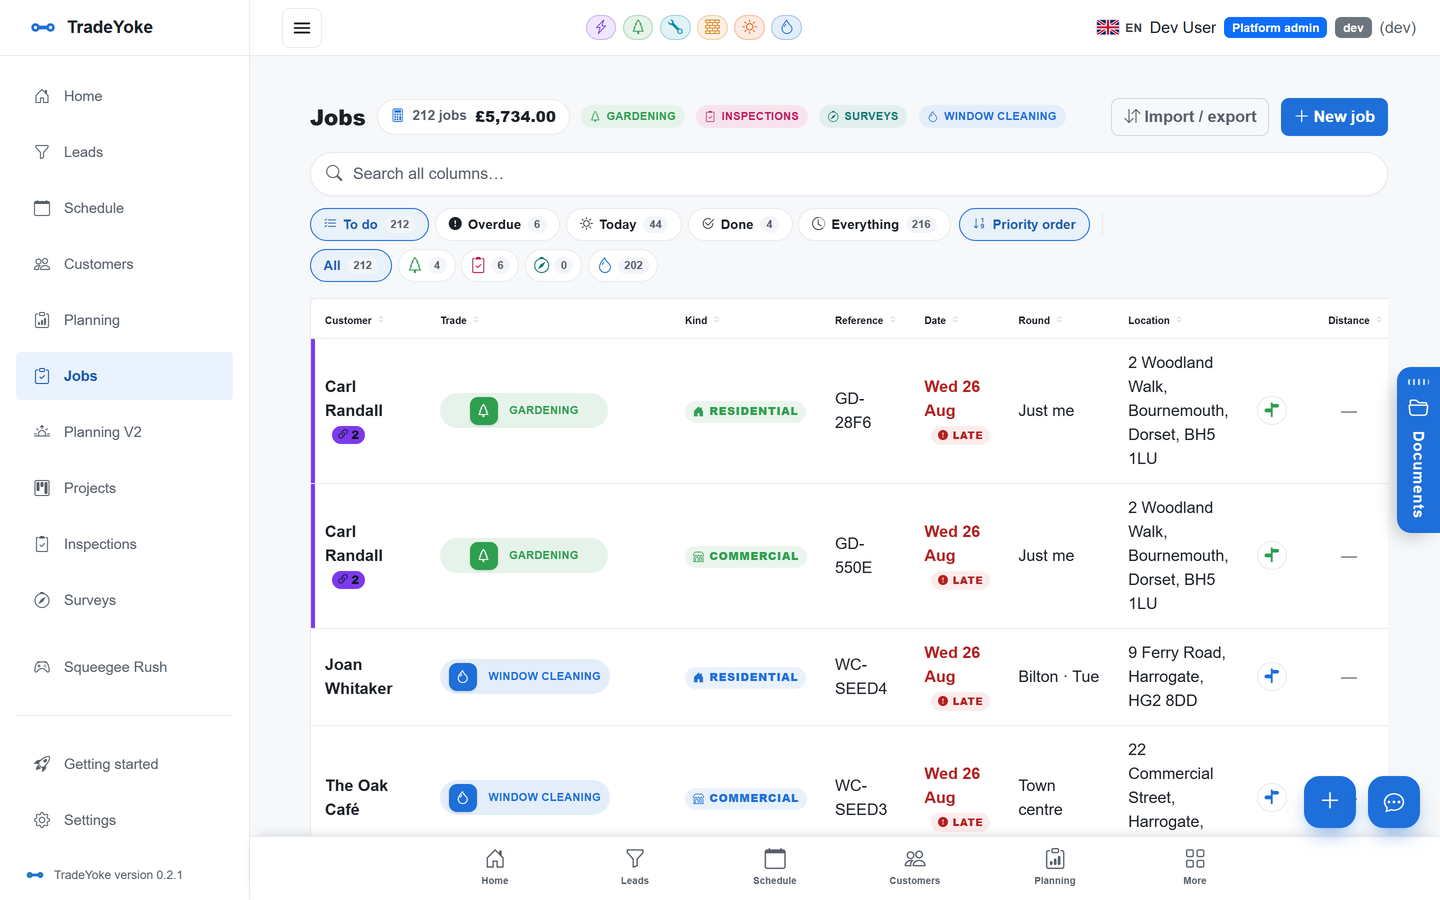
Task: Open the hamburger menu button
Action: pyautogui.click(x=302, y=28)
